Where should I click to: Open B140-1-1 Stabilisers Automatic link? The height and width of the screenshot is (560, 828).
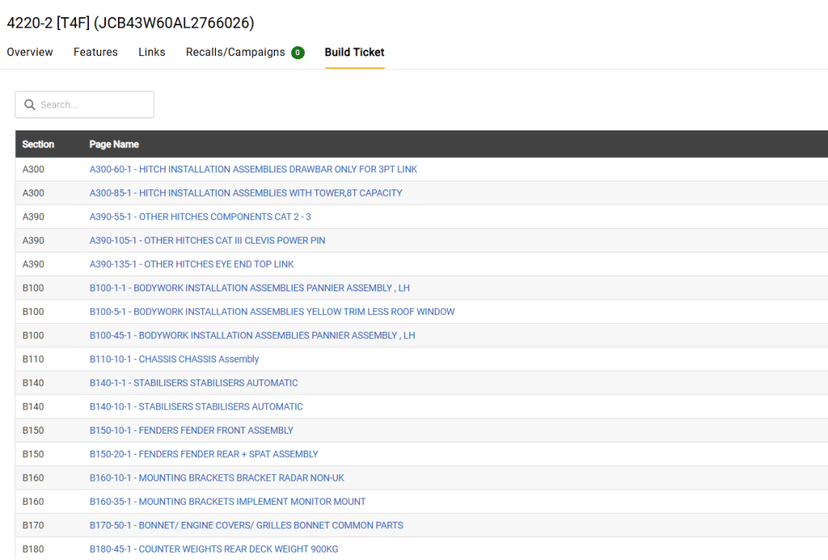coord(194,383)
